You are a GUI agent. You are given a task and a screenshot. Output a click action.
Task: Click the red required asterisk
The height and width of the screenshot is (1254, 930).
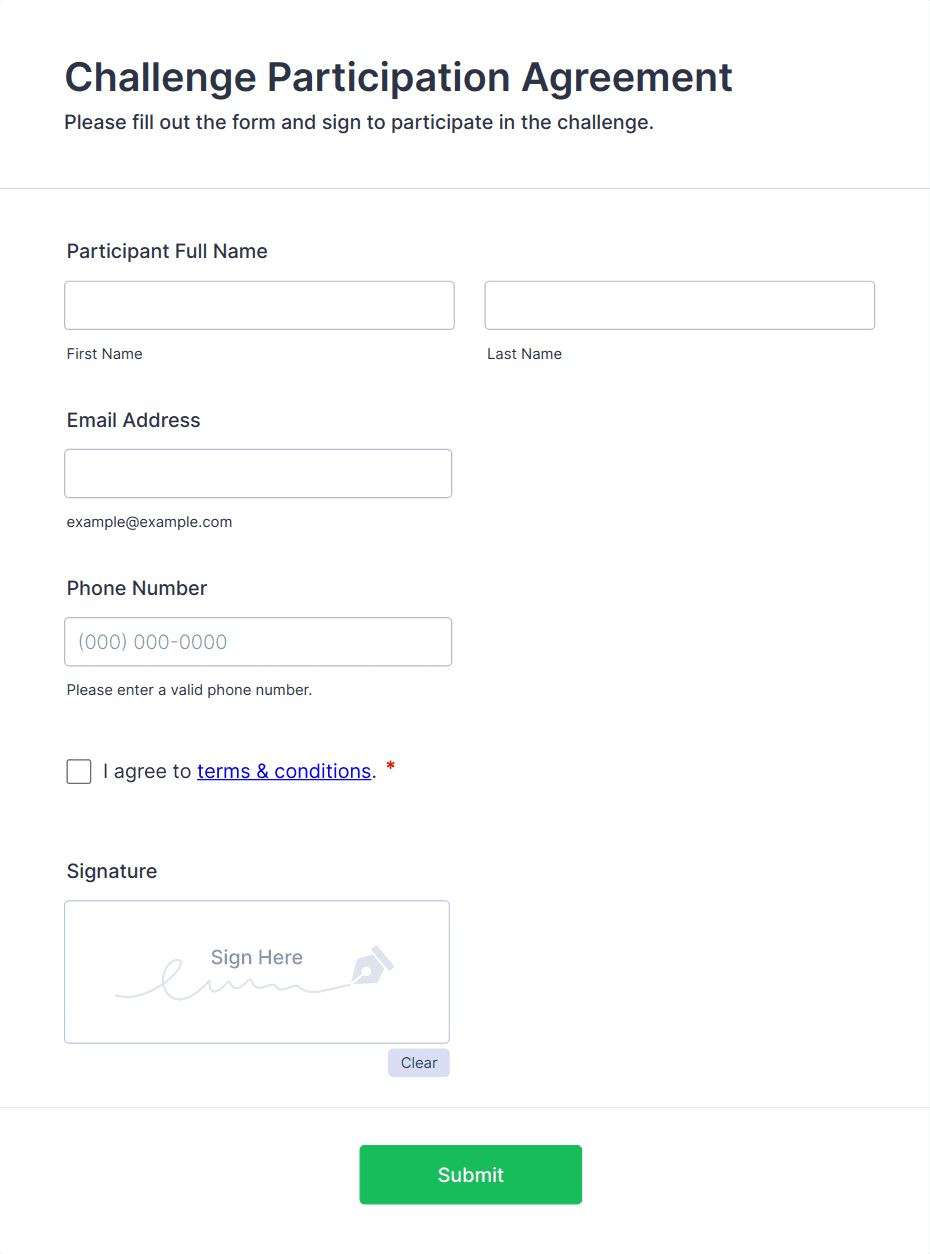pos(391,768)
